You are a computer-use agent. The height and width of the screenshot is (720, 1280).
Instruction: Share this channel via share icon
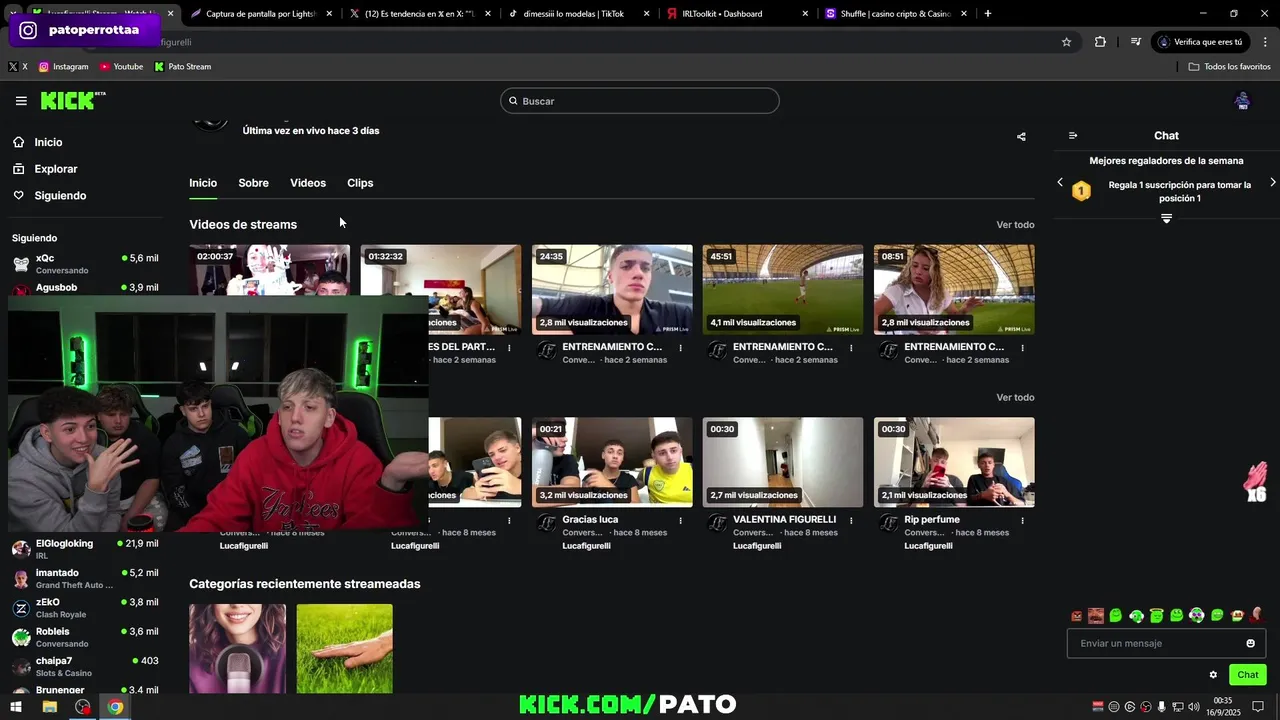coord(1021,137)
